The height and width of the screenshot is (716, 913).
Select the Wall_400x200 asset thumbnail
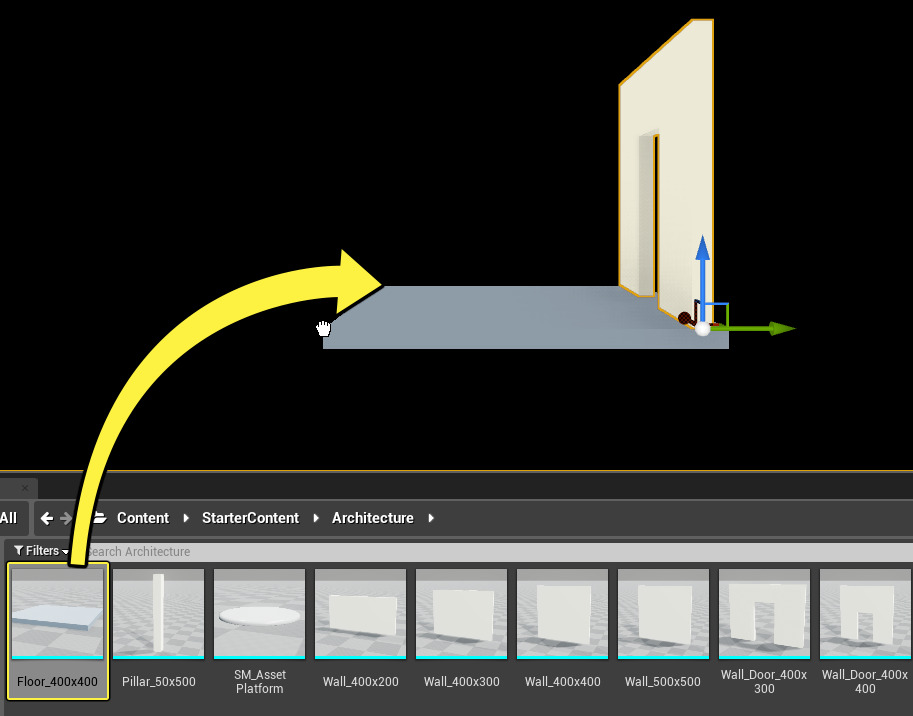coord(360,614)
